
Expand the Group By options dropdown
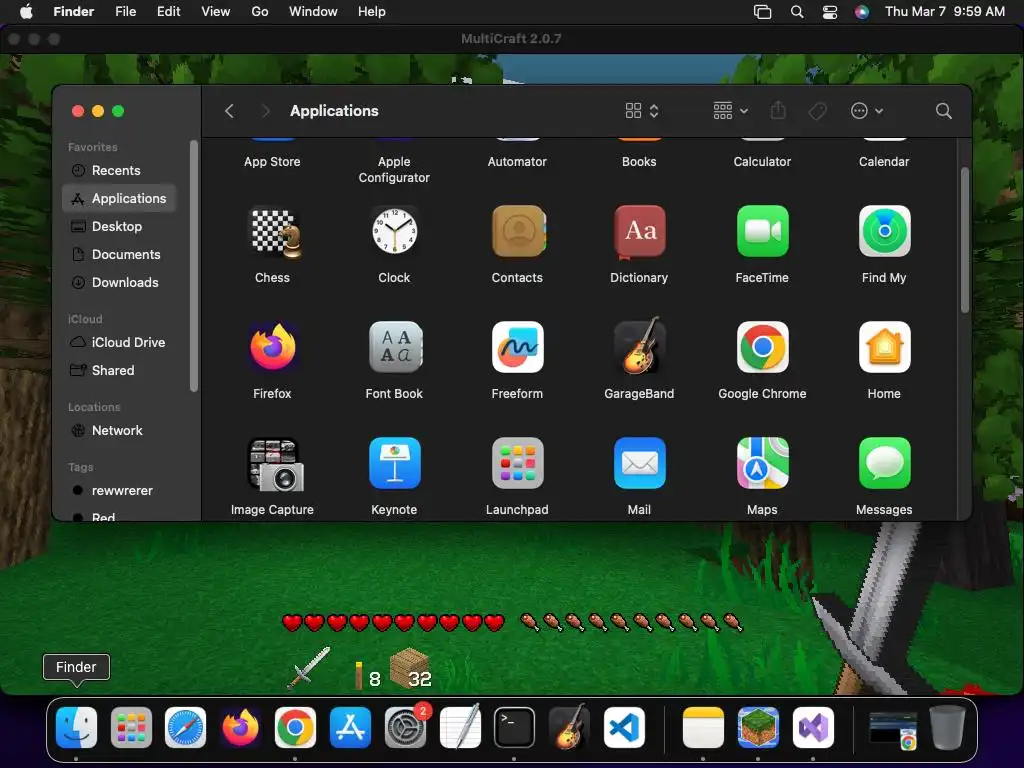coord(730,111)
